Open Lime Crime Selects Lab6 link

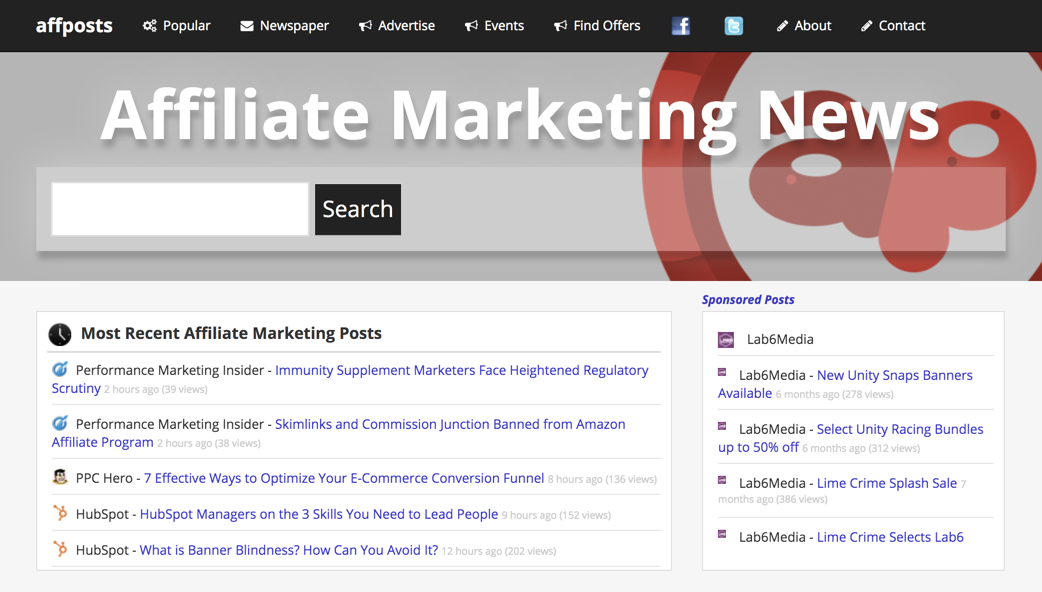coord(890,537)
